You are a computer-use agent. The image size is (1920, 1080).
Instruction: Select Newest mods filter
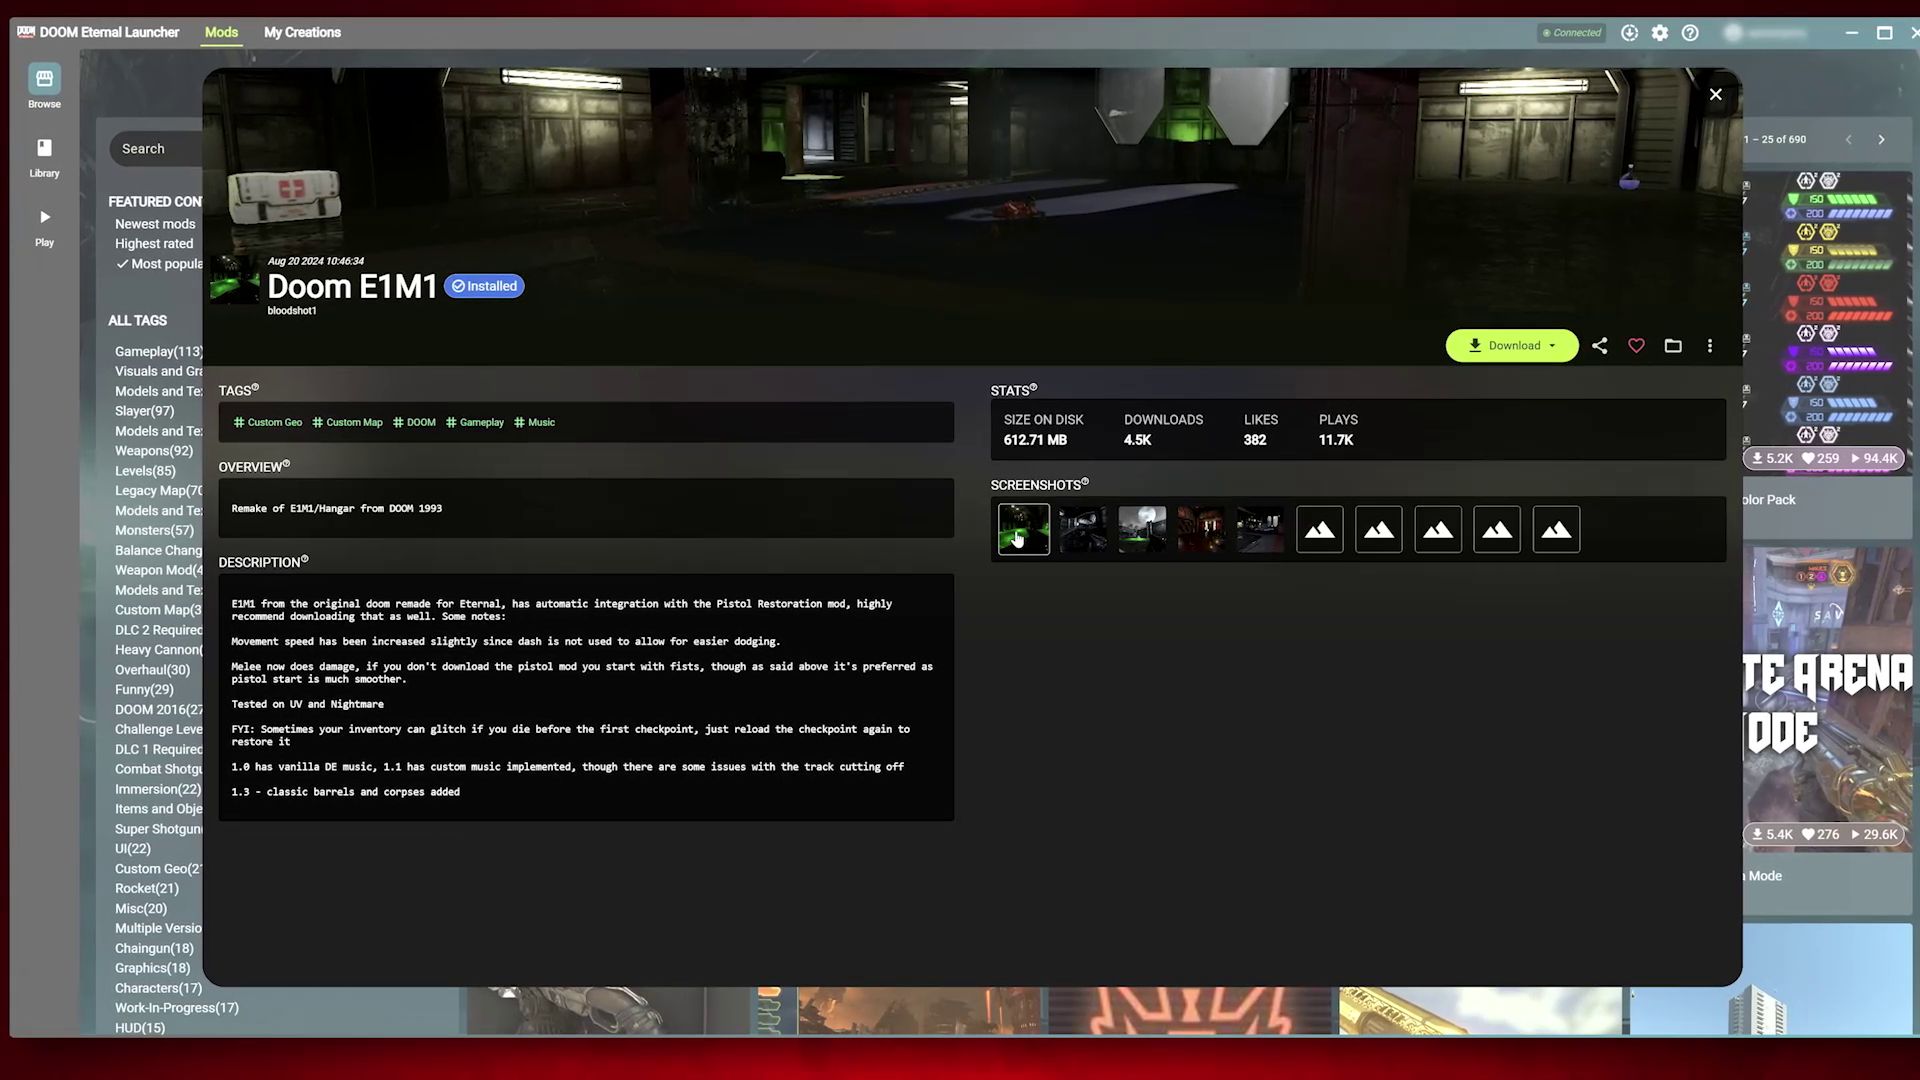[155, 224]
